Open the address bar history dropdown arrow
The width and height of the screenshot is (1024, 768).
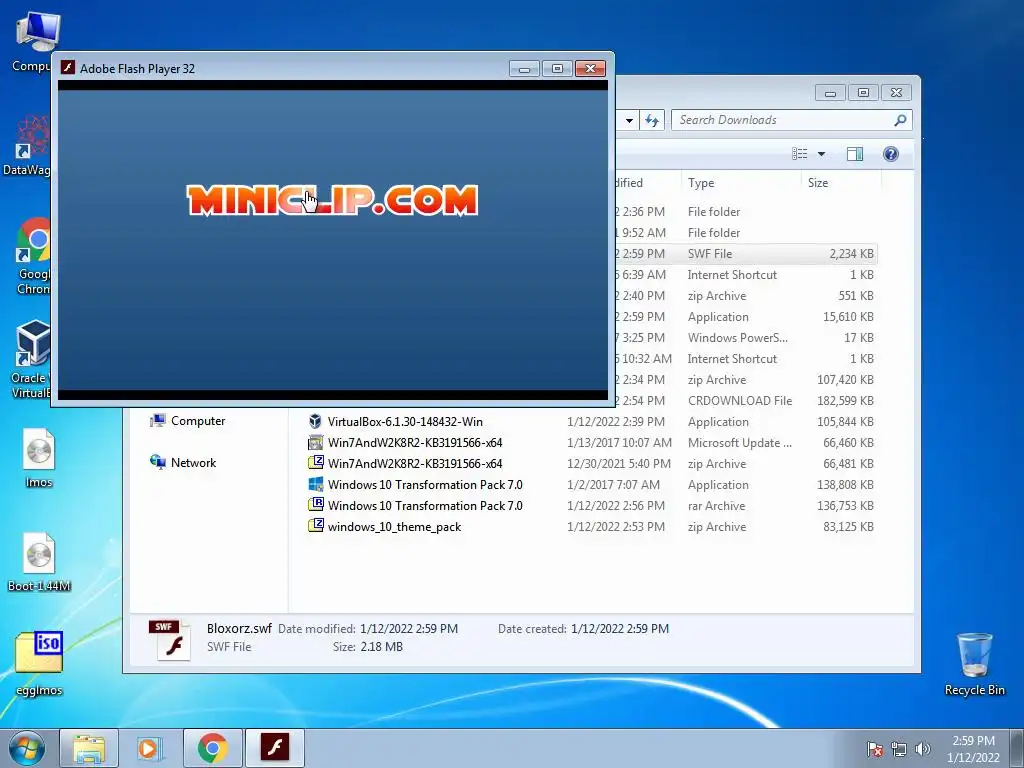[x=629, y=121]
